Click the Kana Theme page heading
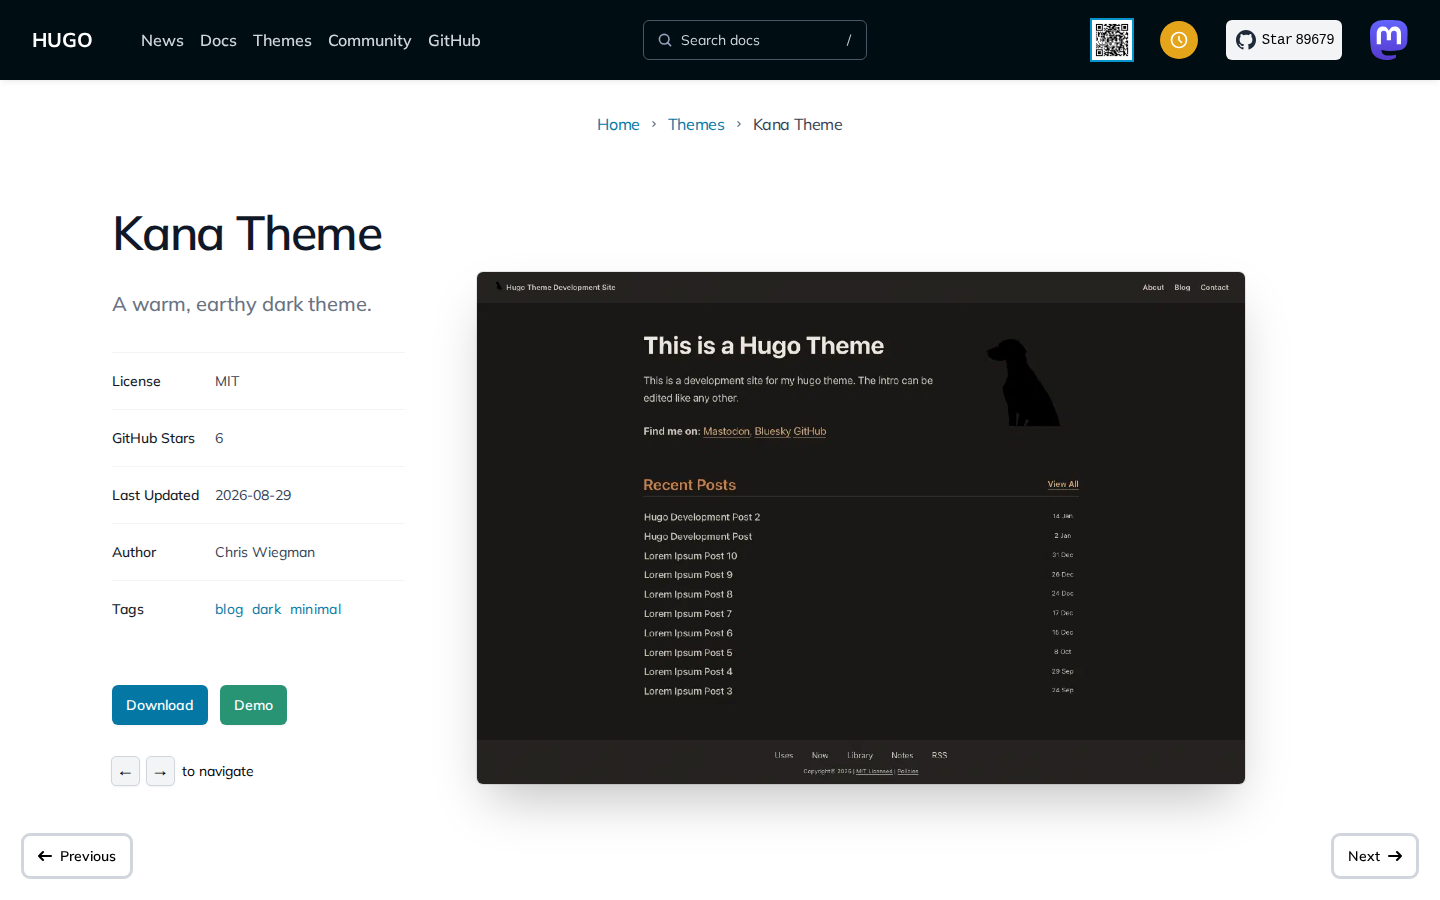The image size is (1440, 900). pos(247,234)
